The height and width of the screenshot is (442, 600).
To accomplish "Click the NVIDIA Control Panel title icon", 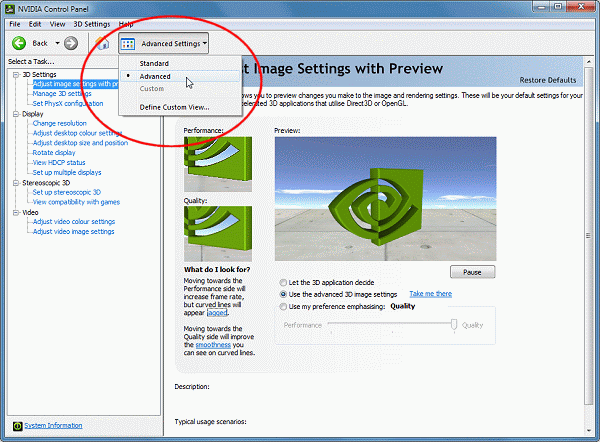I will [10, 8].
